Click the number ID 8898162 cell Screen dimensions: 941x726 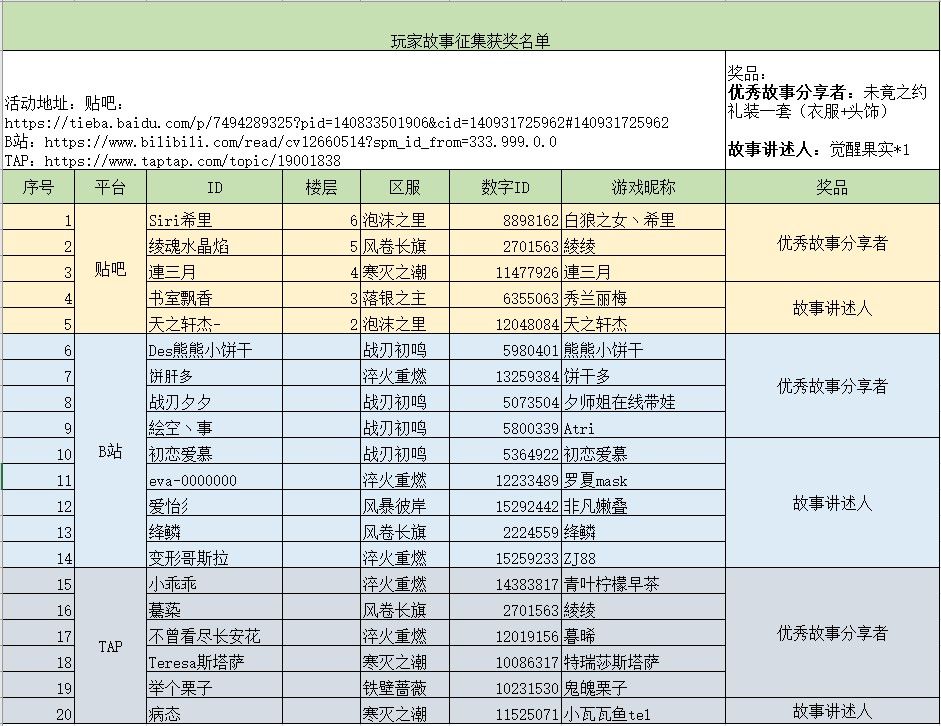coord(505,217)
